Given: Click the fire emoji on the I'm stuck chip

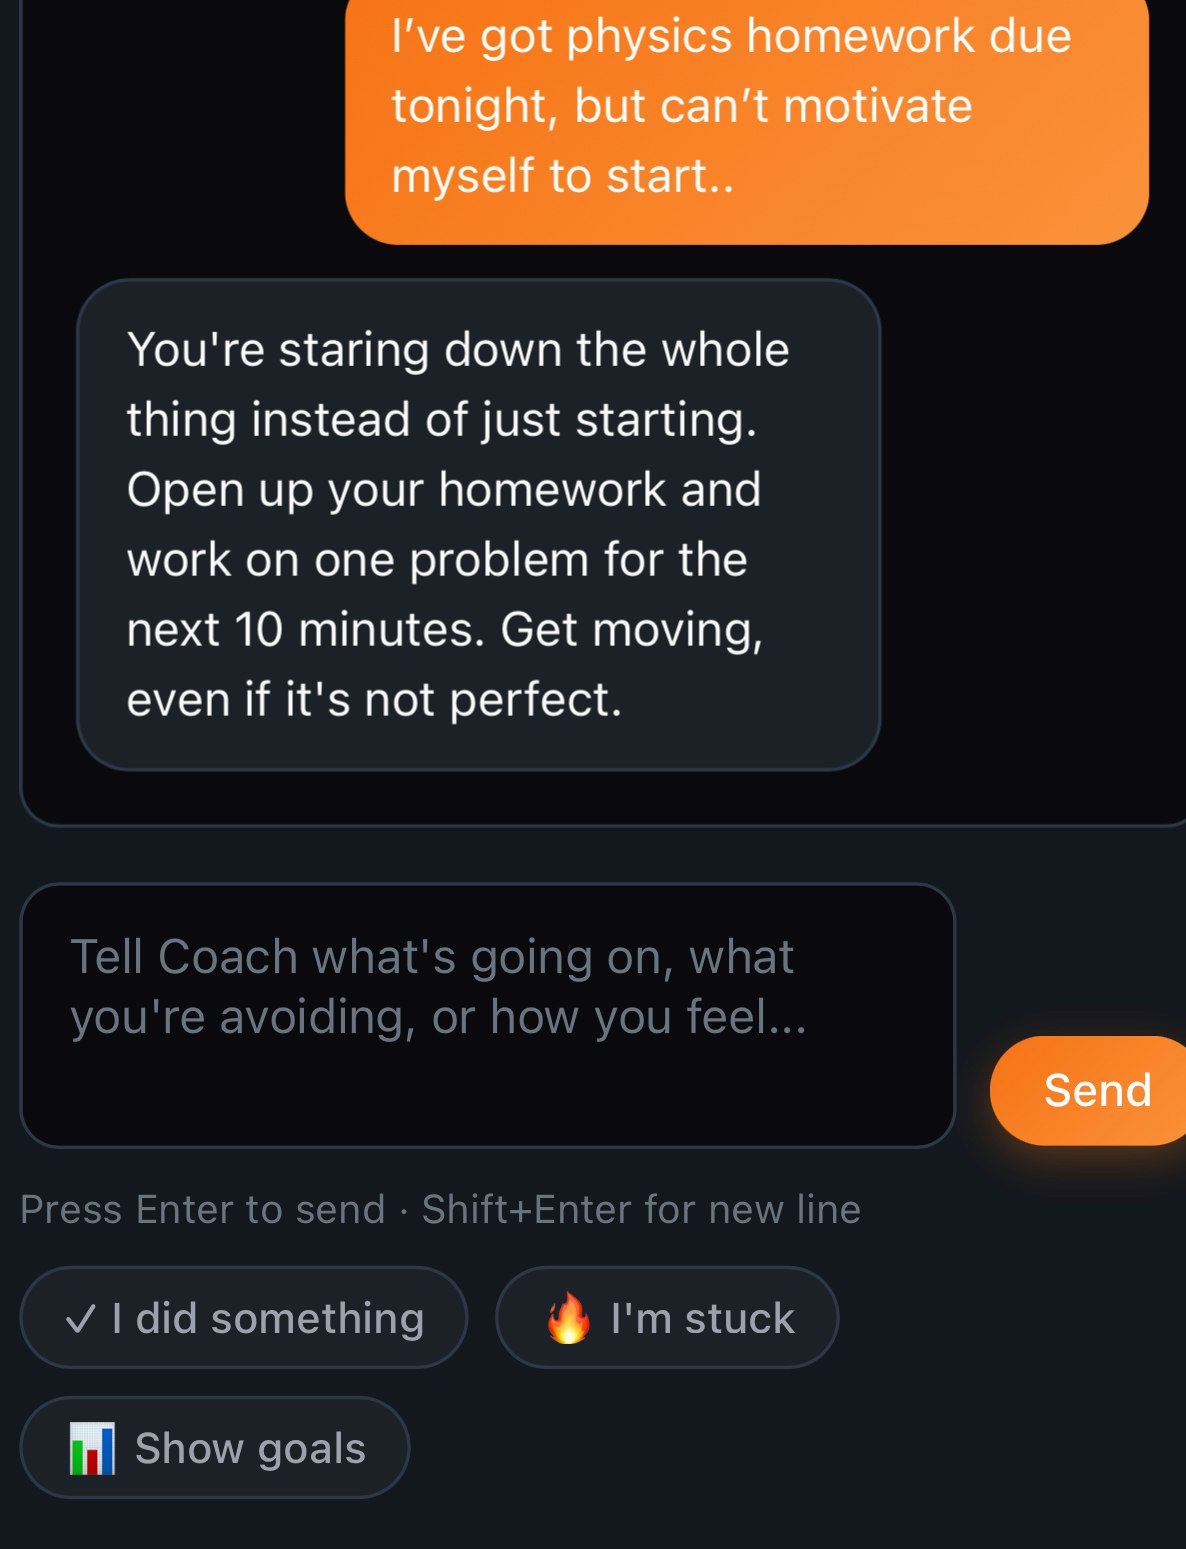Looking at the screenshot, I should [568, 1318].
